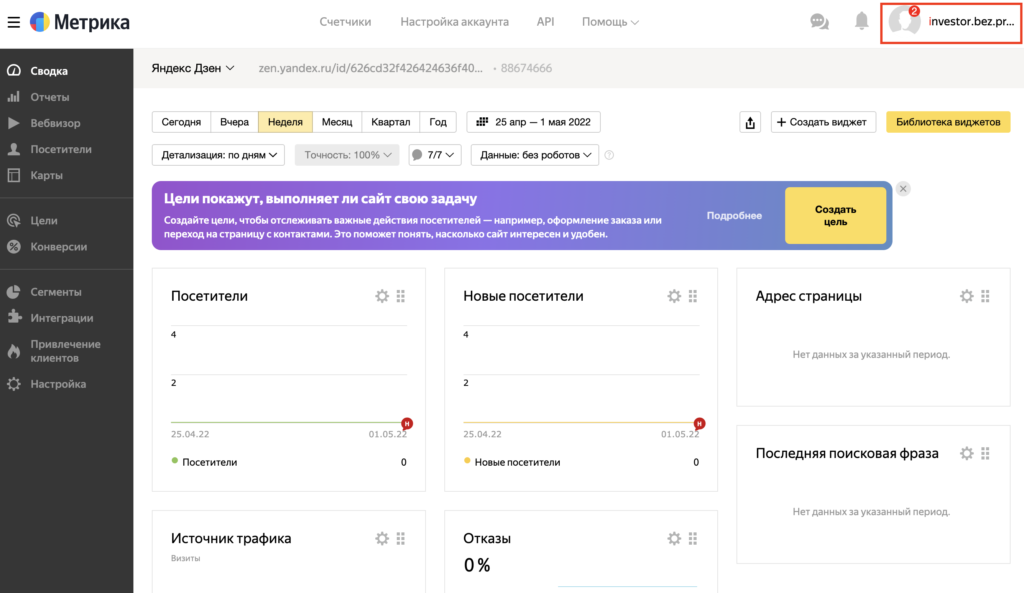
Task: Open the hamburger menu icon
Action: pyautogui.click(x=14, y=22)
